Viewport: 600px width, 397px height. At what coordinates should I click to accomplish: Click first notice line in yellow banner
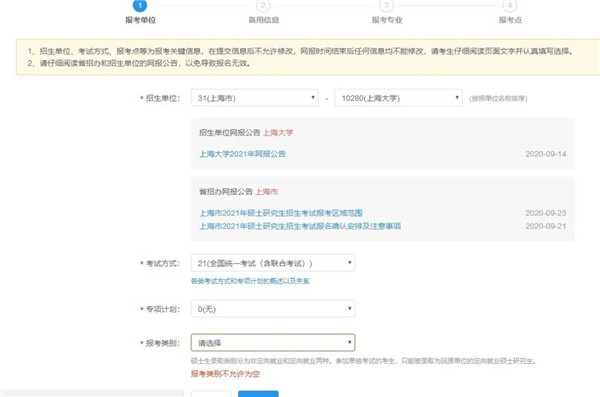[300, 51]
